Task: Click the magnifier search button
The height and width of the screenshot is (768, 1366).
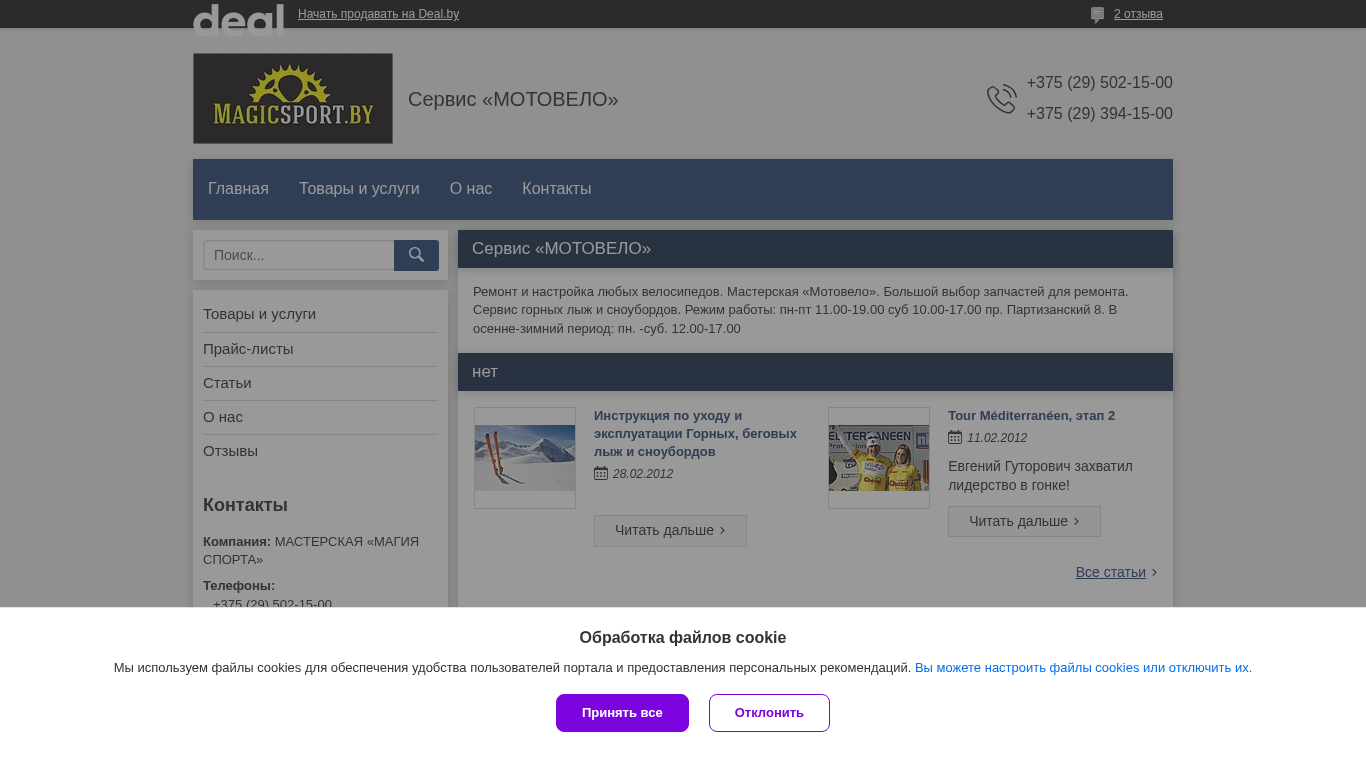Action: click(x=416, y=255)
